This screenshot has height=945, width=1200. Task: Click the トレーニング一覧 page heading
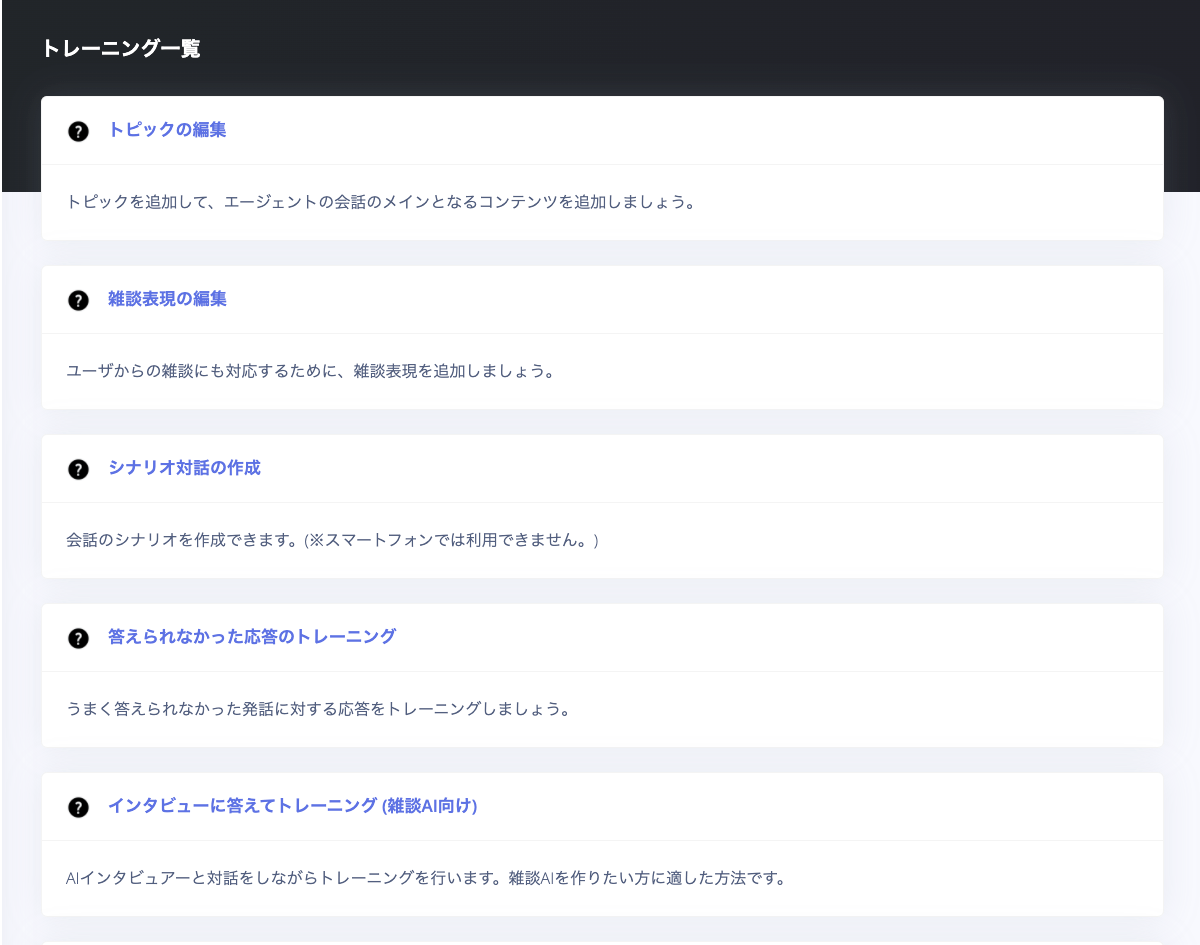click(x=121, y=48)
